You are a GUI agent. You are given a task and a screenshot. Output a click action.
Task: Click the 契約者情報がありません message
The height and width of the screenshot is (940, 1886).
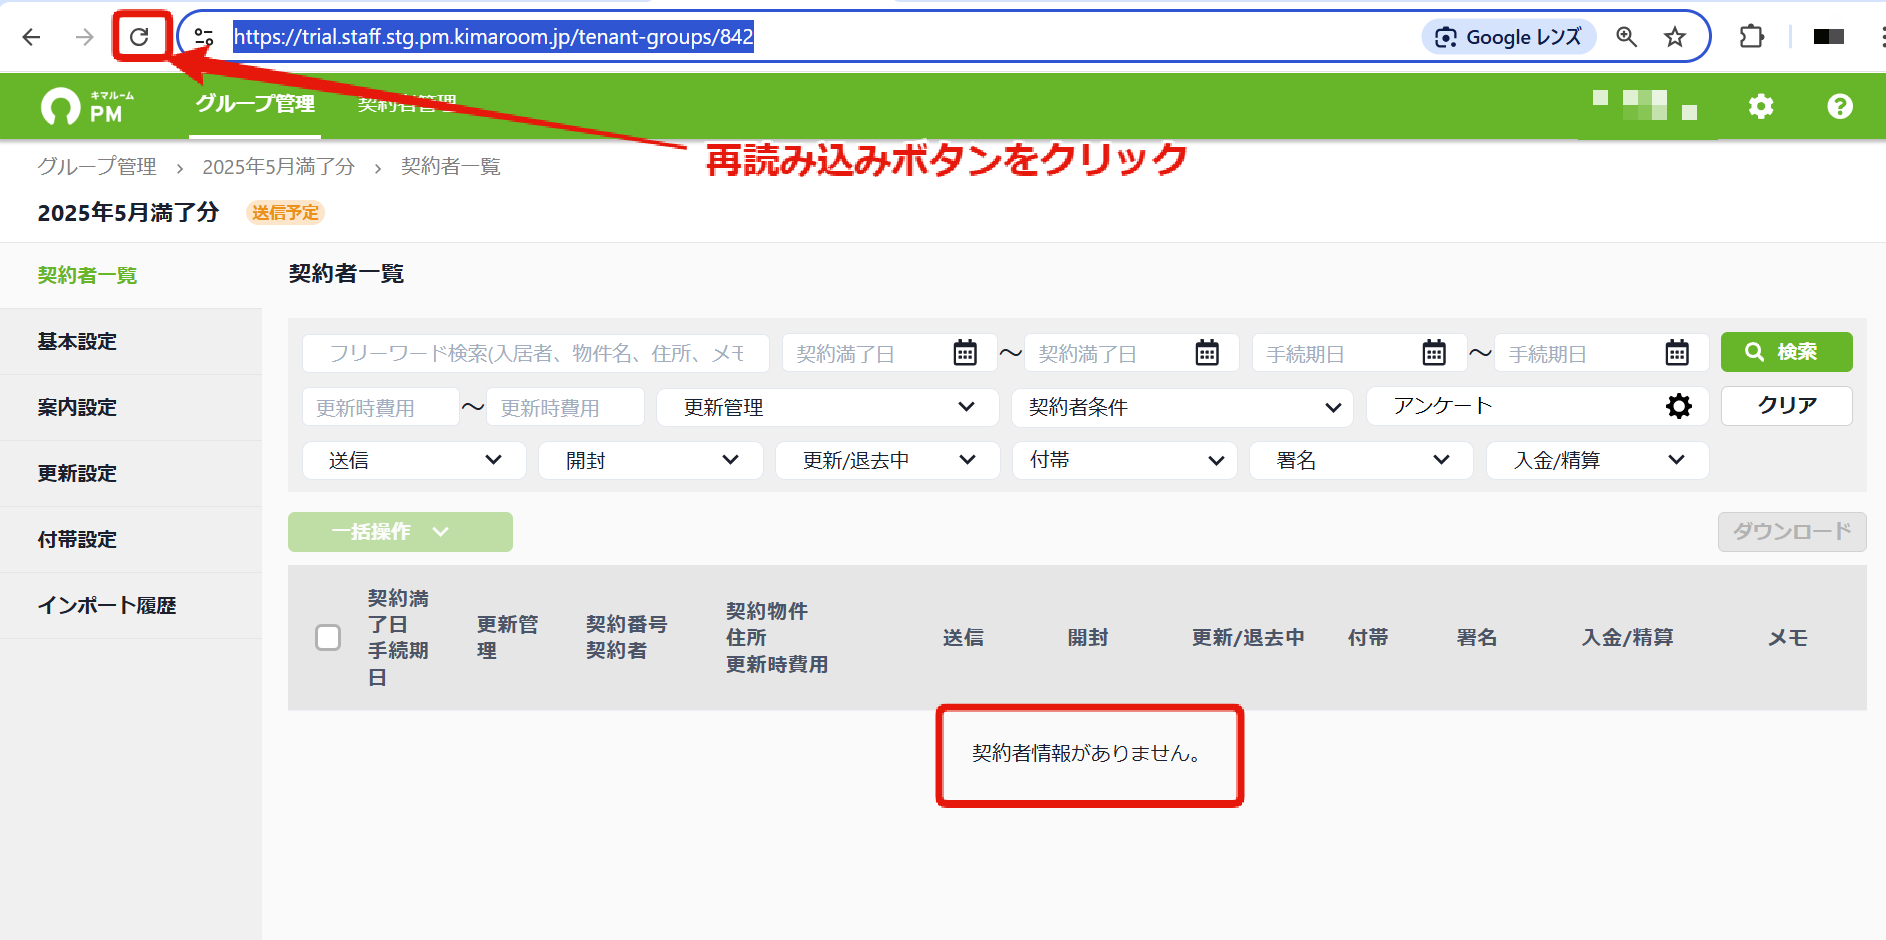pos(1088,753)
